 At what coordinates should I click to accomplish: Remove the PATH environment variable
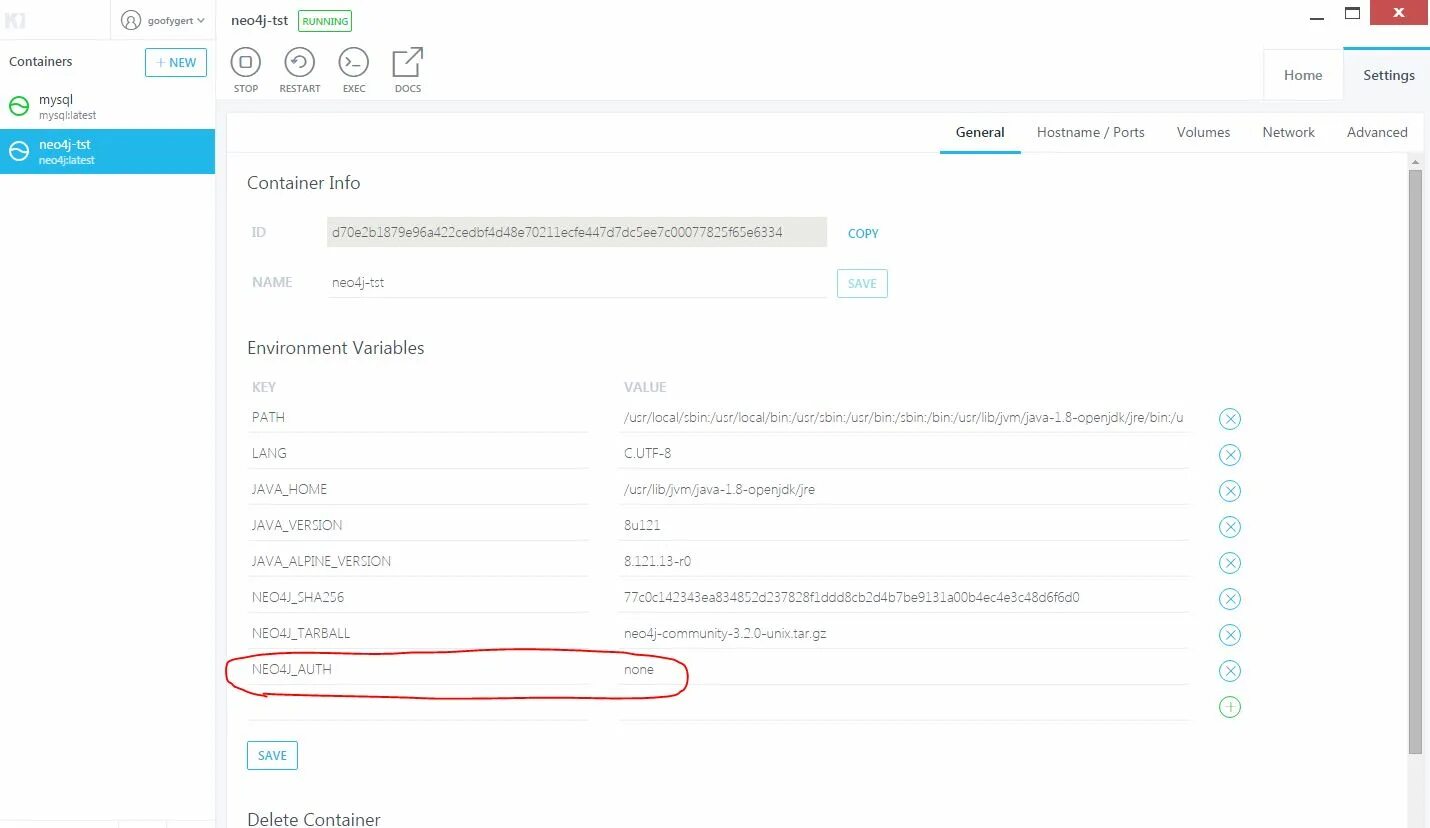1230,419
